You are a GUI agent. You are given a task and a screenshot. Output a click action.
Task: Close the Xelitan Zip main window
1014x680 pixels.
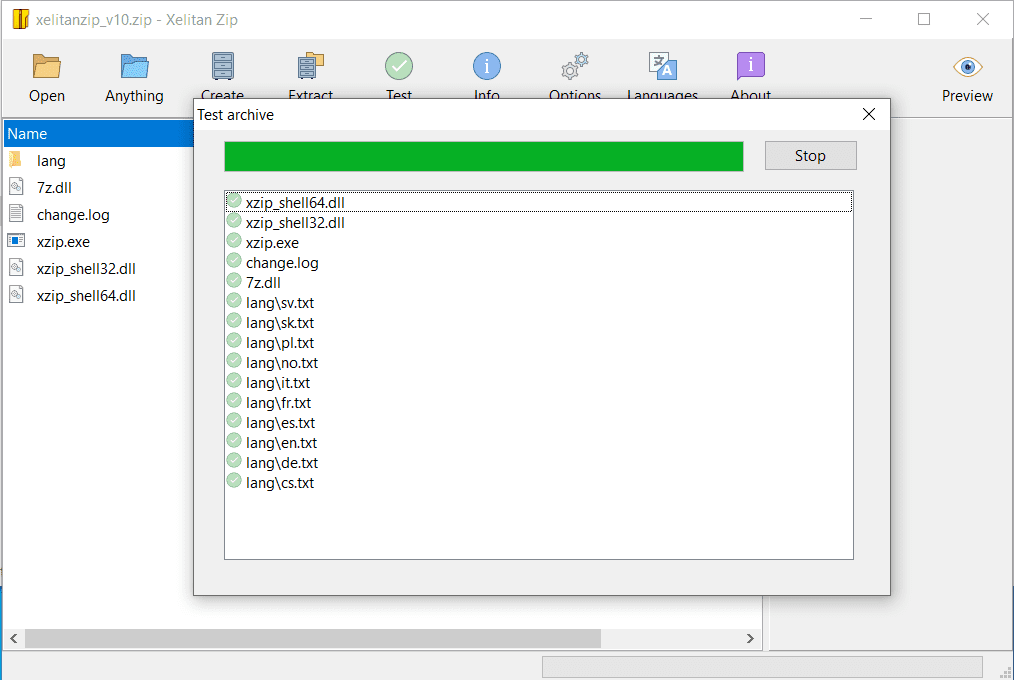coord(983,19)
